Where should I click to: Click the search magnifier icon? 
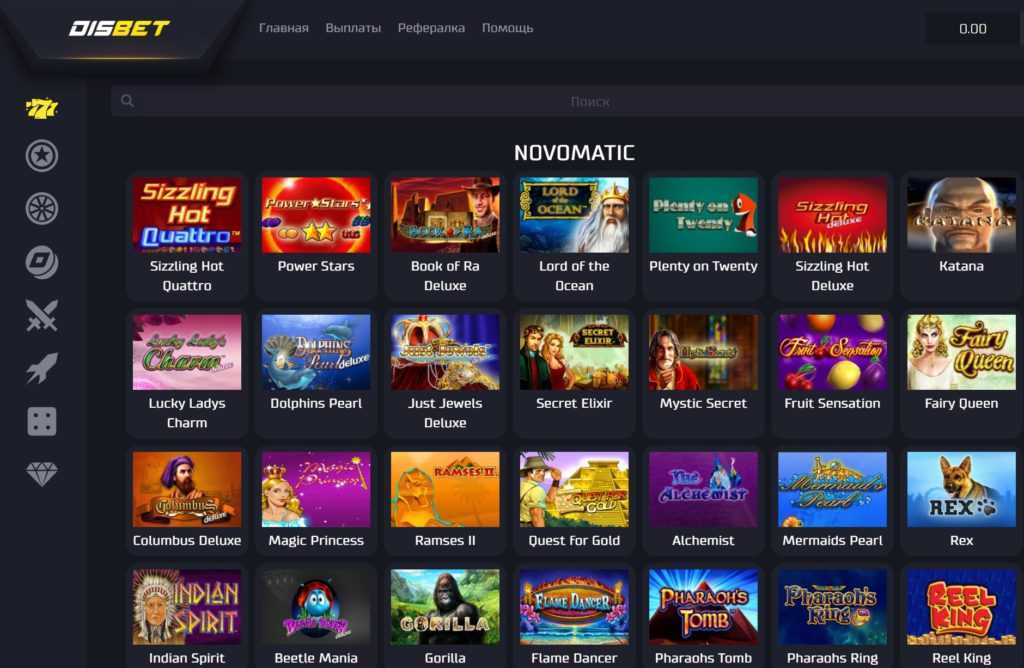127,101
